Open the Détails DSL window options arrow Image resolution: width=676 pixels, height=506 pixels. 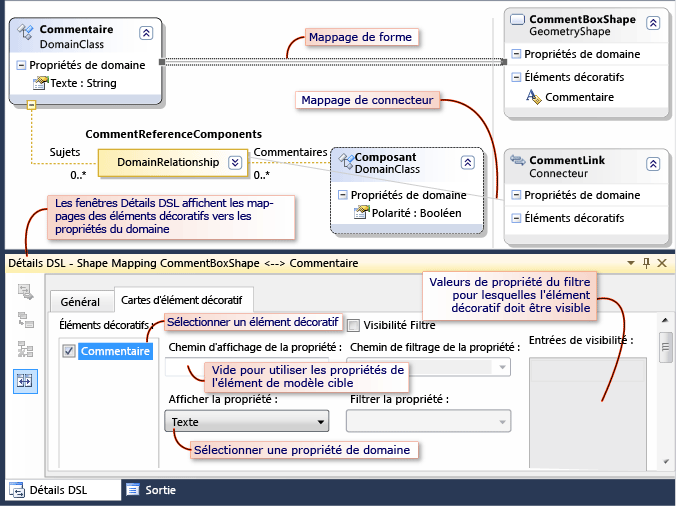(631, 263)
